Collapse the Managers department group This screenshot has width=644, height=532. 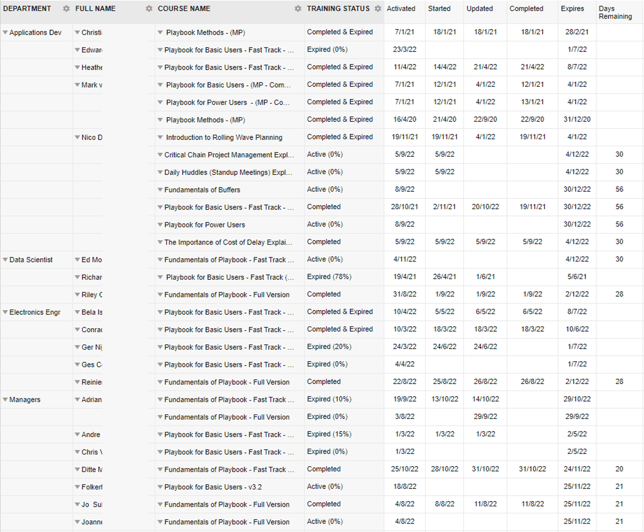[x=5, y=400]
